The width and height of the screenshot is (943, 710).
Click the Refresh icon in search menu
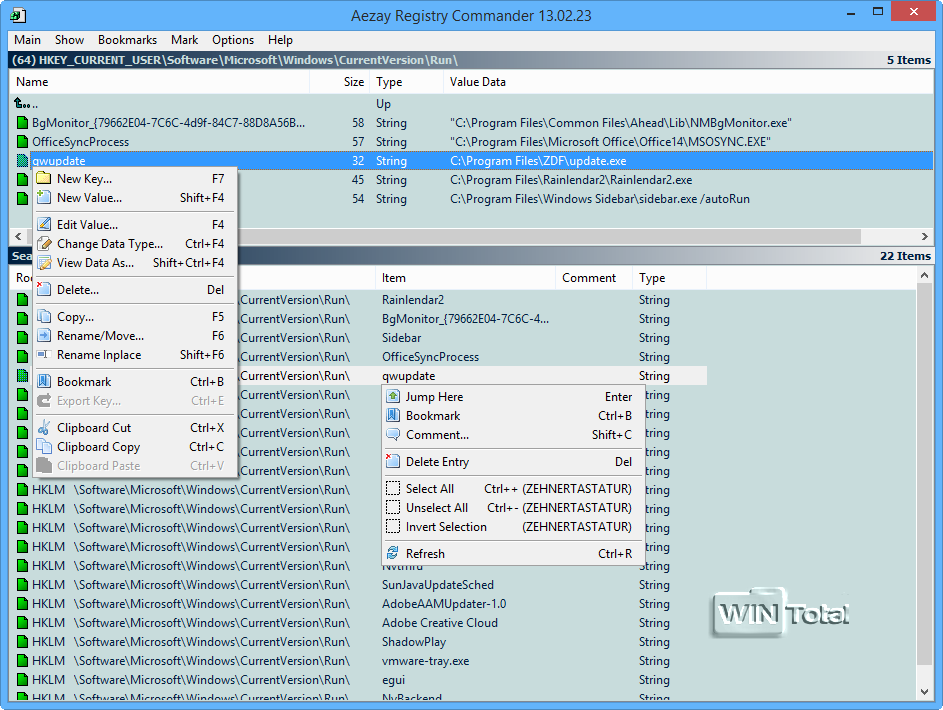(393, 554)
